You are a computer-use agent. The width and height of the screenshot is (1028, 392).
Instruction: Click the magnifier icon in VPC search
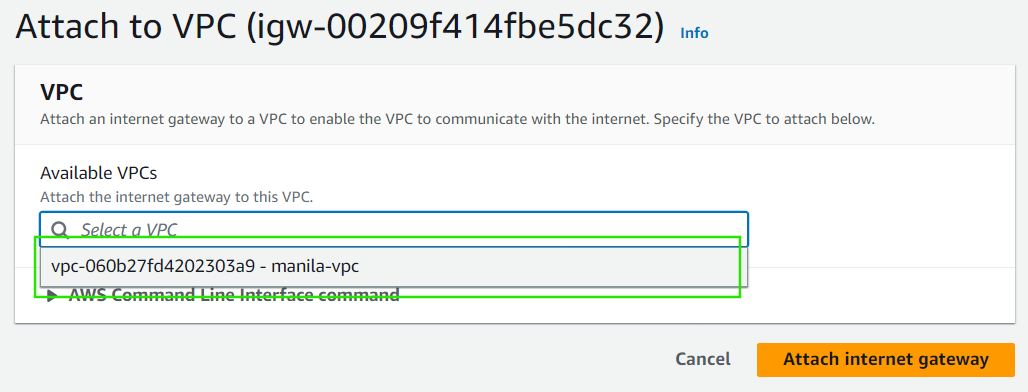60,229
